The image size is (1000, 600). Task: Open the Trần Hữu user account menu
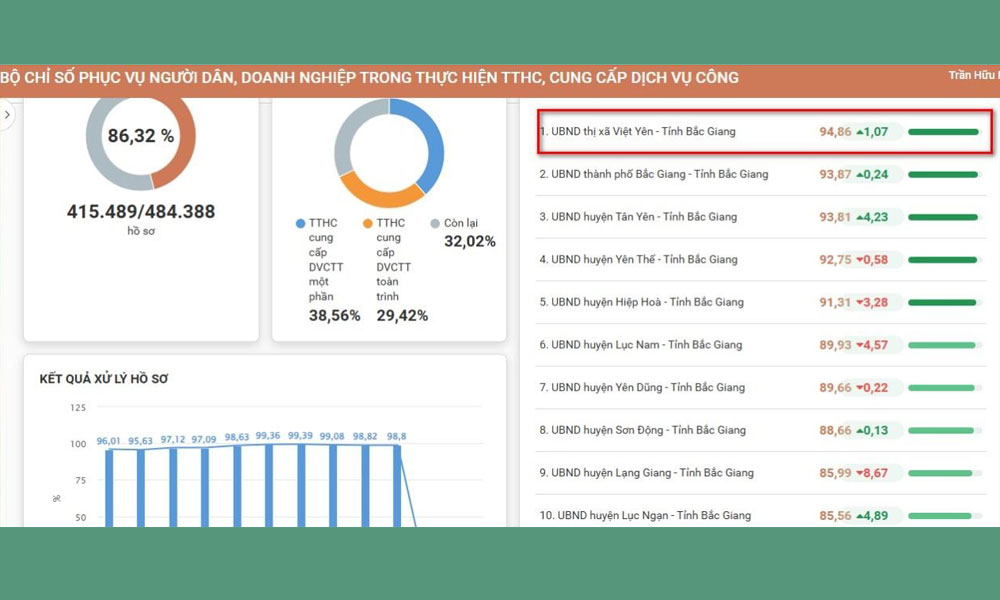pos(973,76)
